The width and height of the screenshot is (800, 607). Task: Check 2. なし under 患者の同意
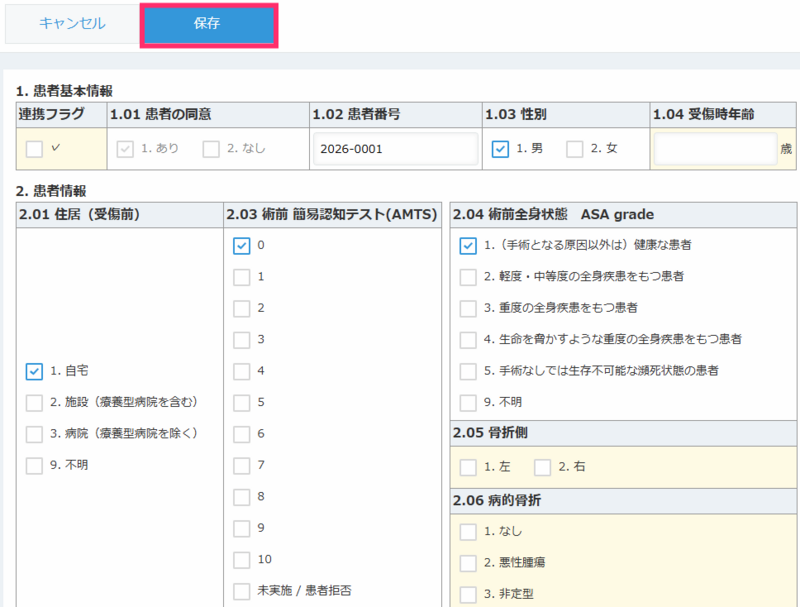click(211, 149)
